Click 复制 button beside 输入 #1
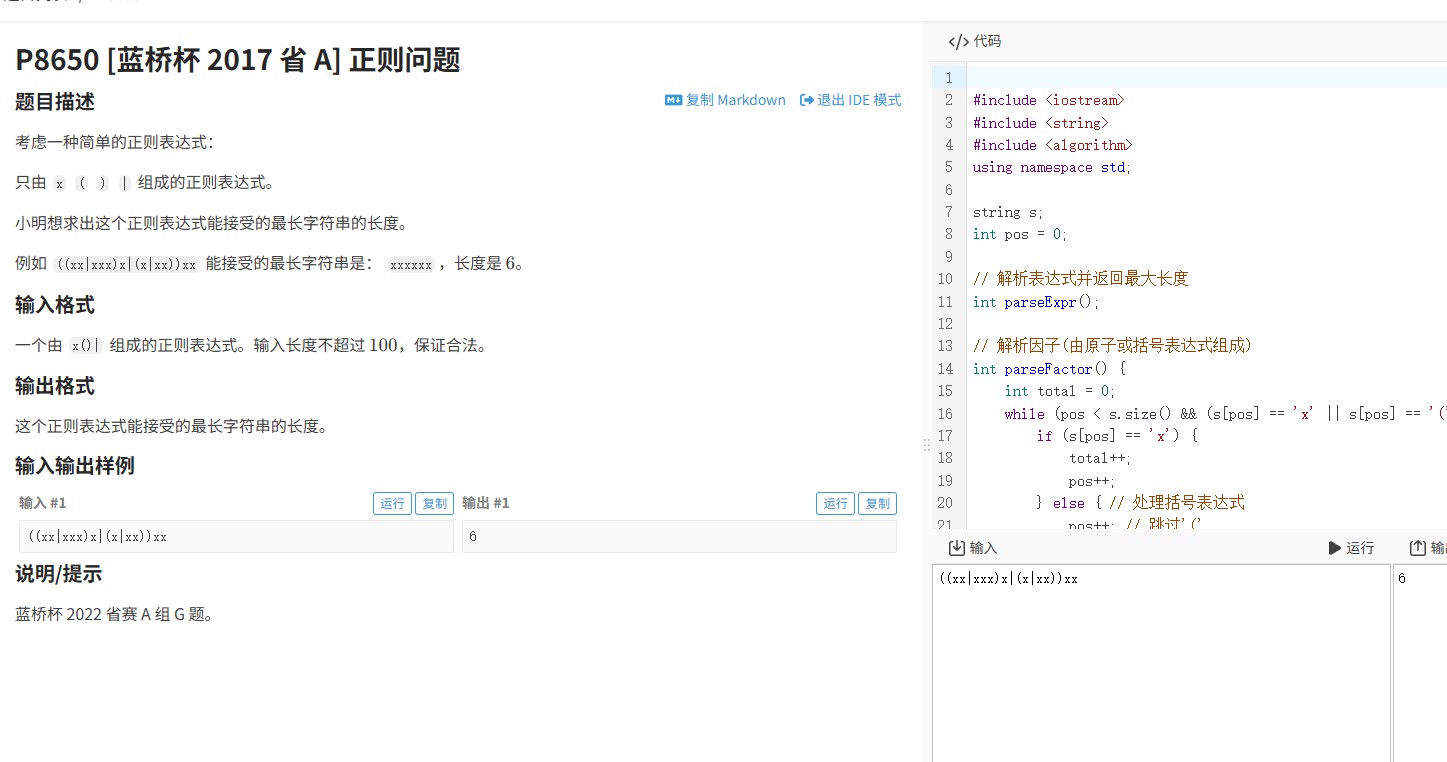 (435, 503)
